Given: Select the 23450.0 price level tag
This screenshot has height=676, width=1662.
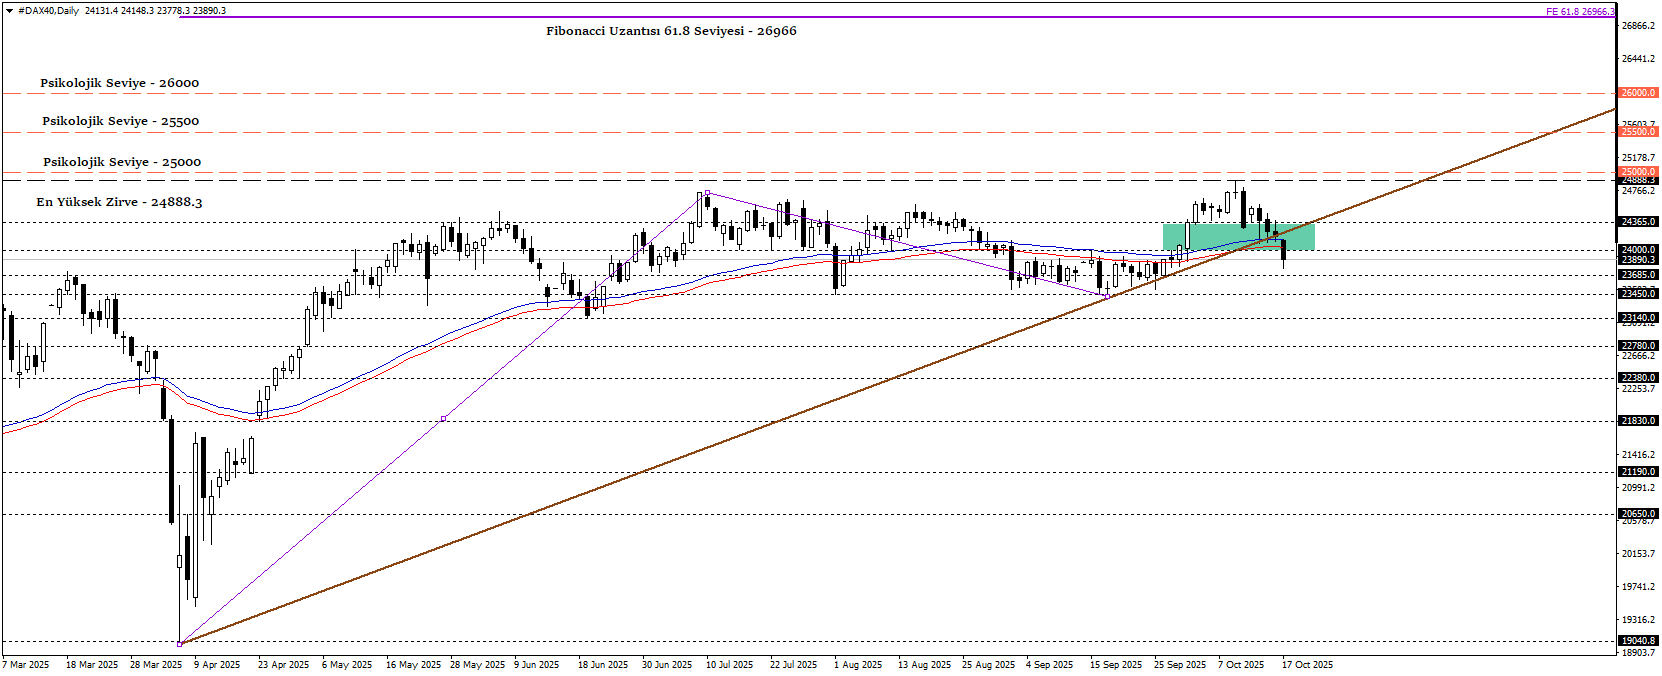Looking at the screenshot, I should coord(1638,294).
